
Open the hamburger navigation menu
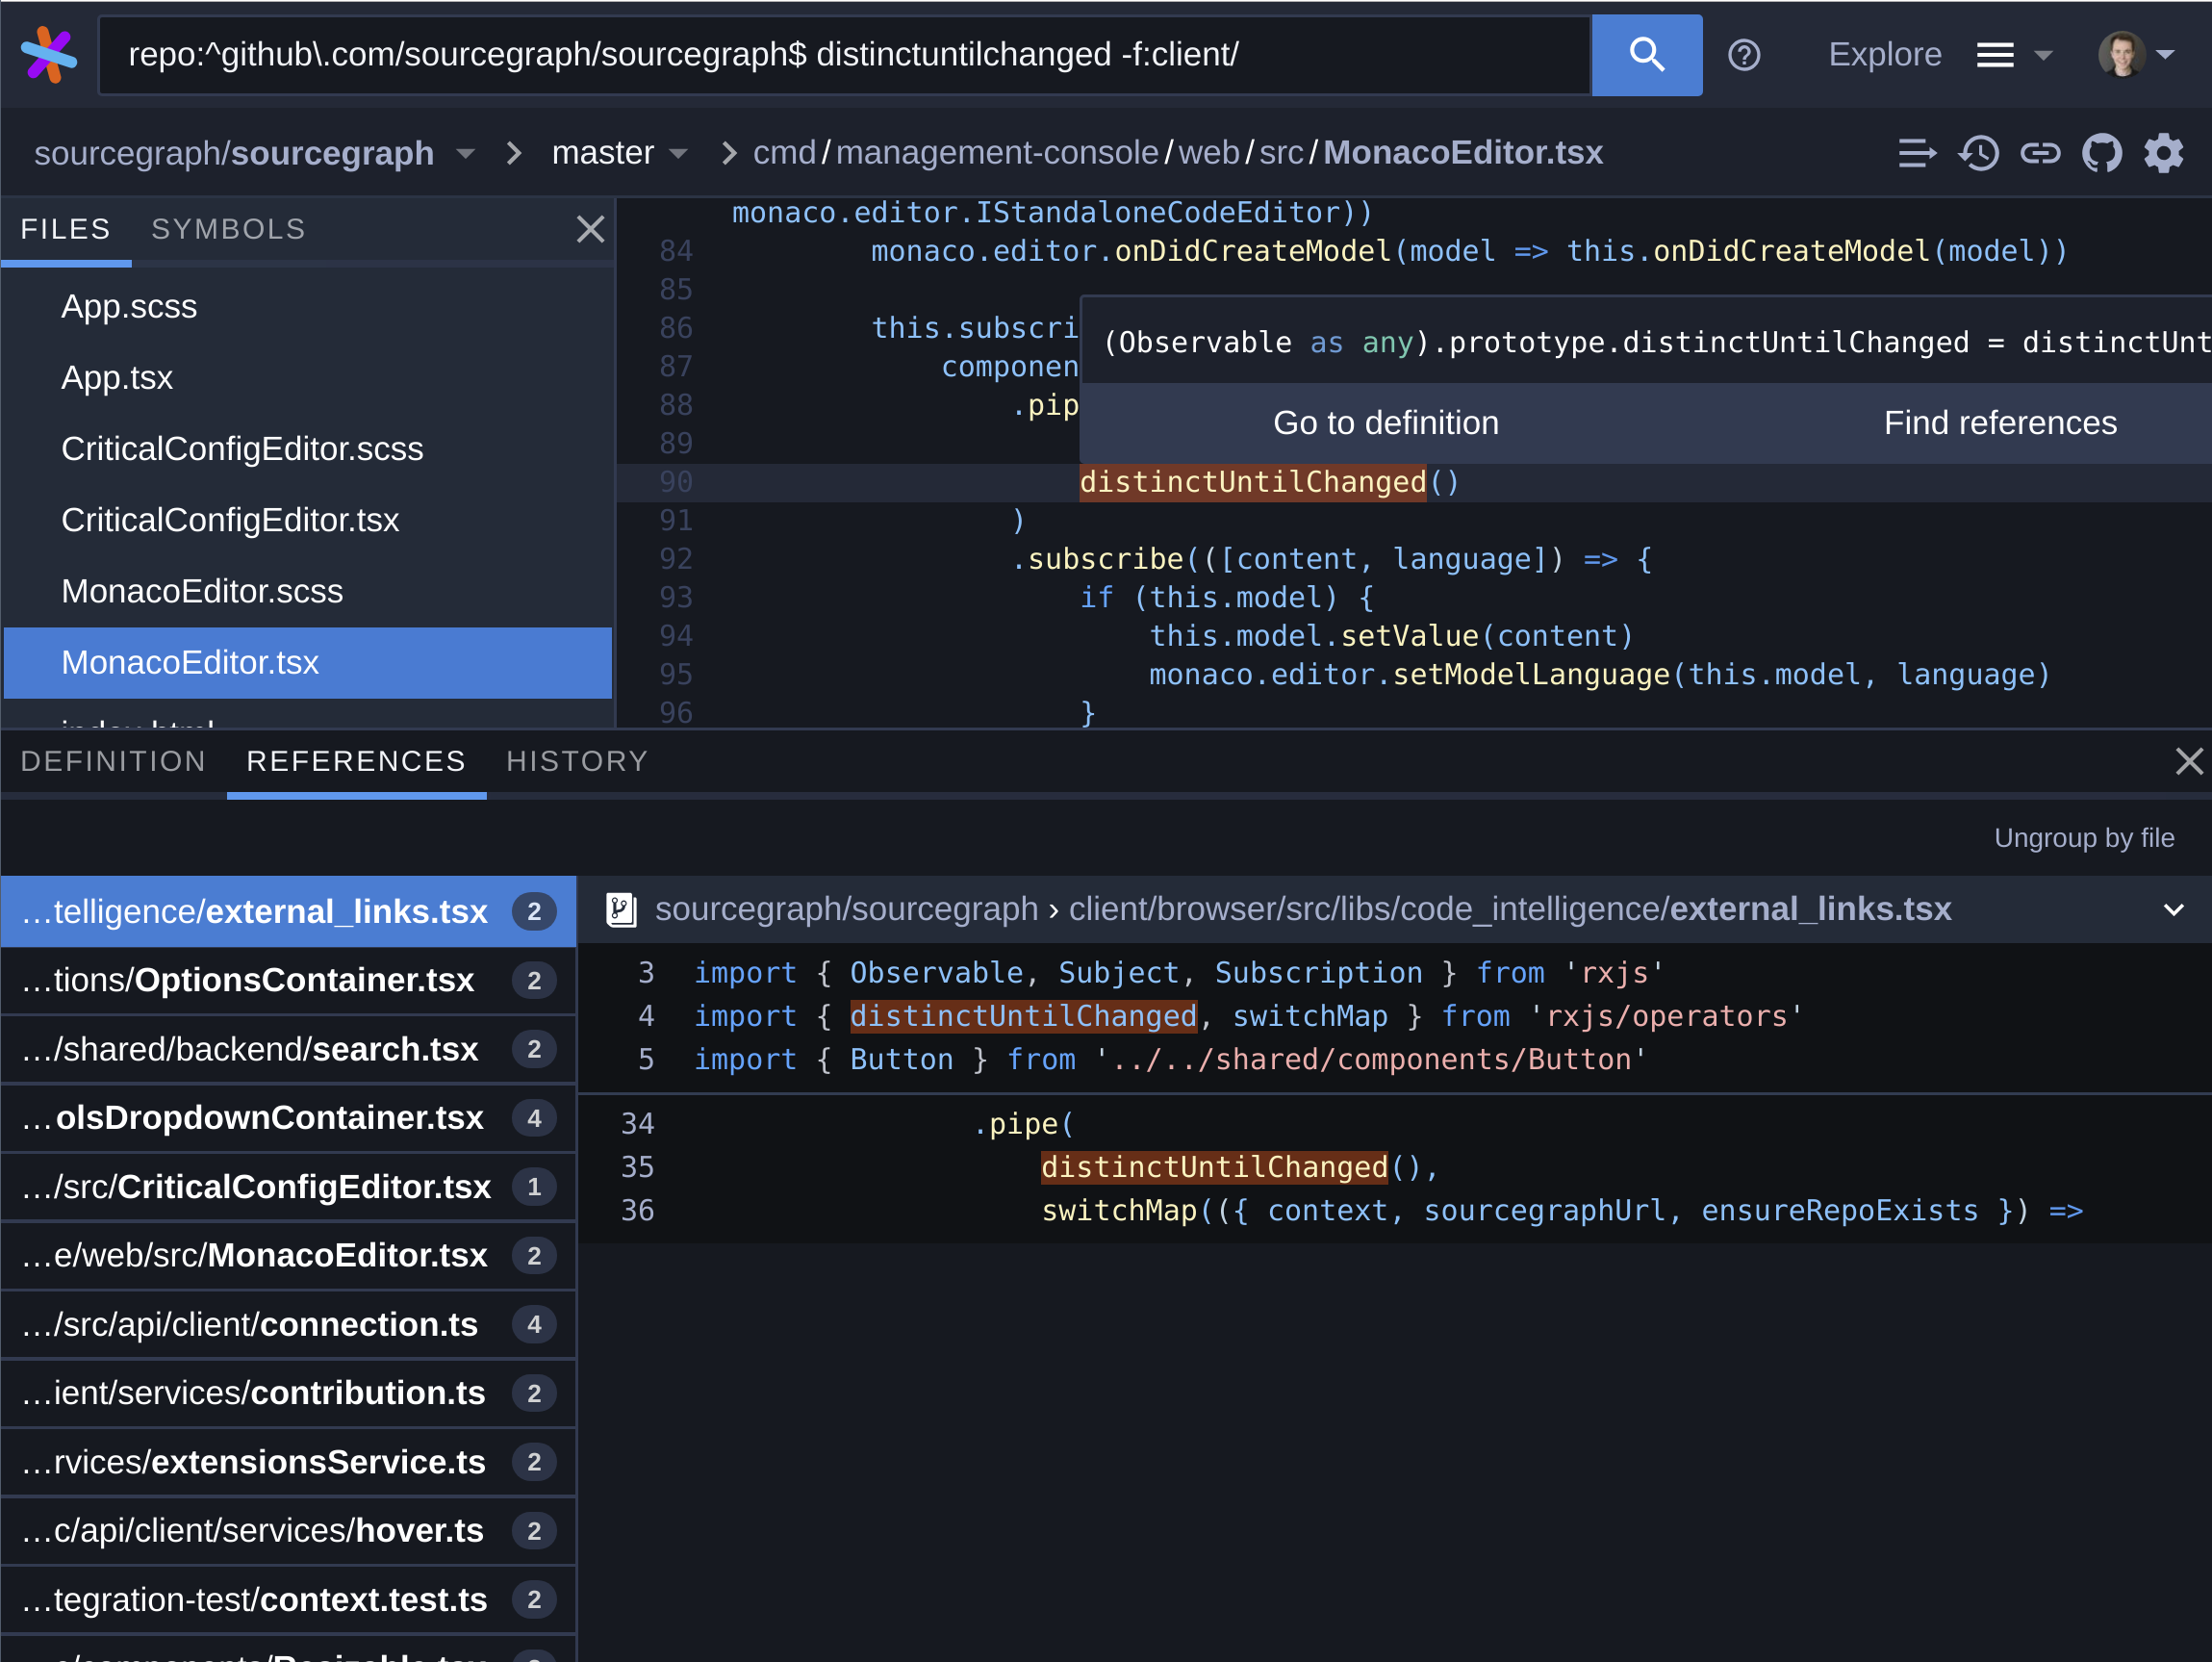(x=2013, y=55)
